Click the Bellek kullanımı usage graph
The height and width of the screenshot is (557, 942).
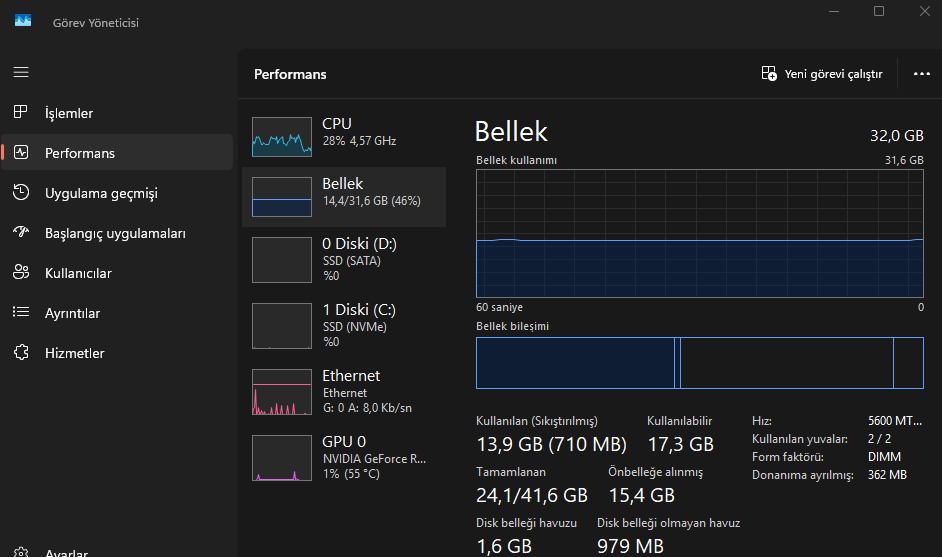tap(699, 234)
